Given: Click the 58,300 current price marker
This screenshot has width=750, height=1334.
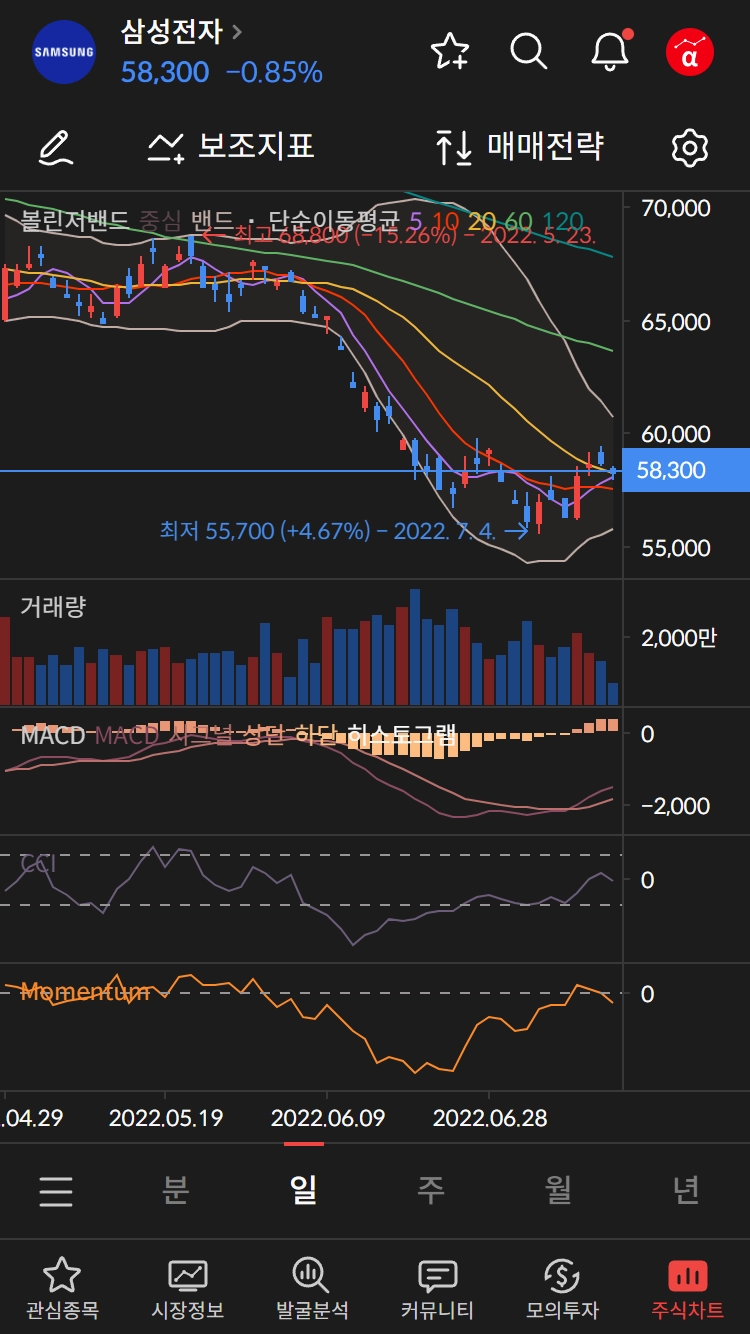Looking at the screenshot, I should point(686,470).
